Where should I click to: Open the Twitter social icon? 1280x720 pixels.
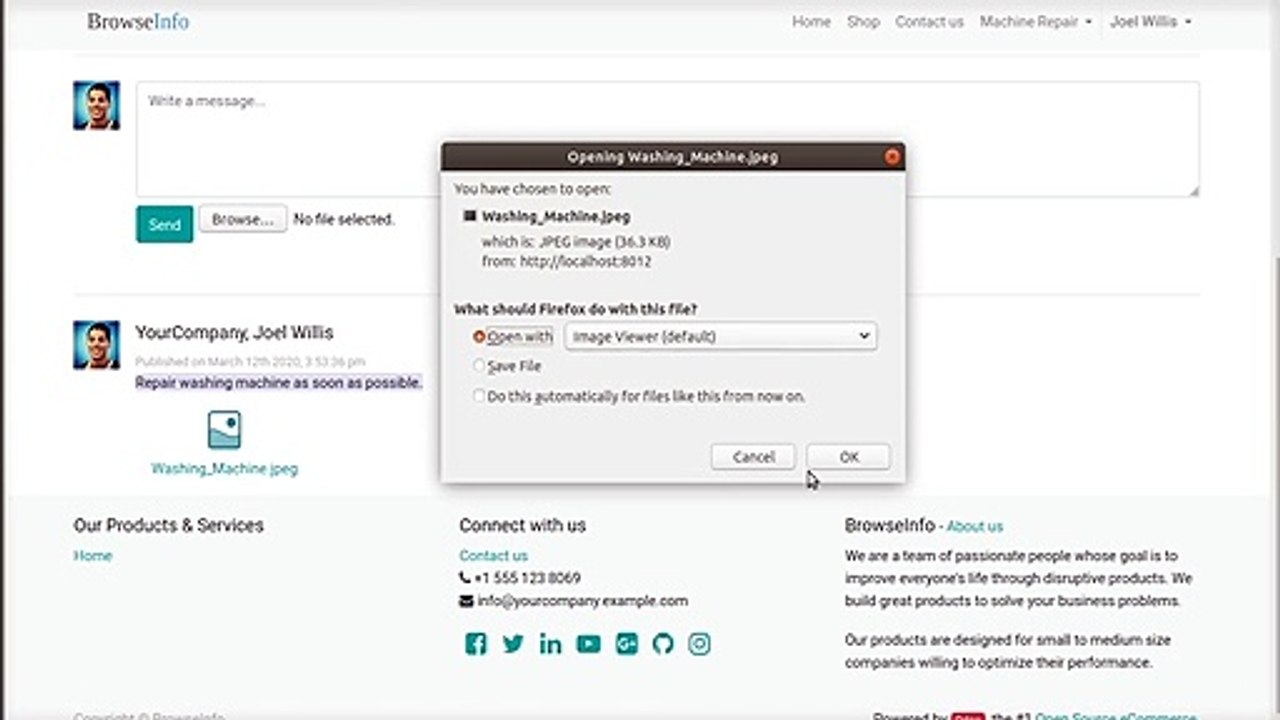click(513, 644)
